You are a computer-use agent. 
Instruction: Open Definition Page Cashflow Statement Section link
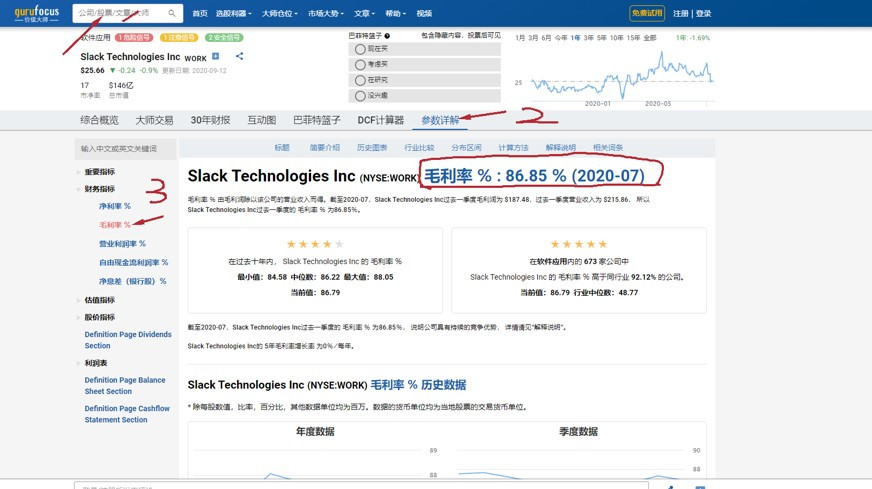tap(127, 414)
